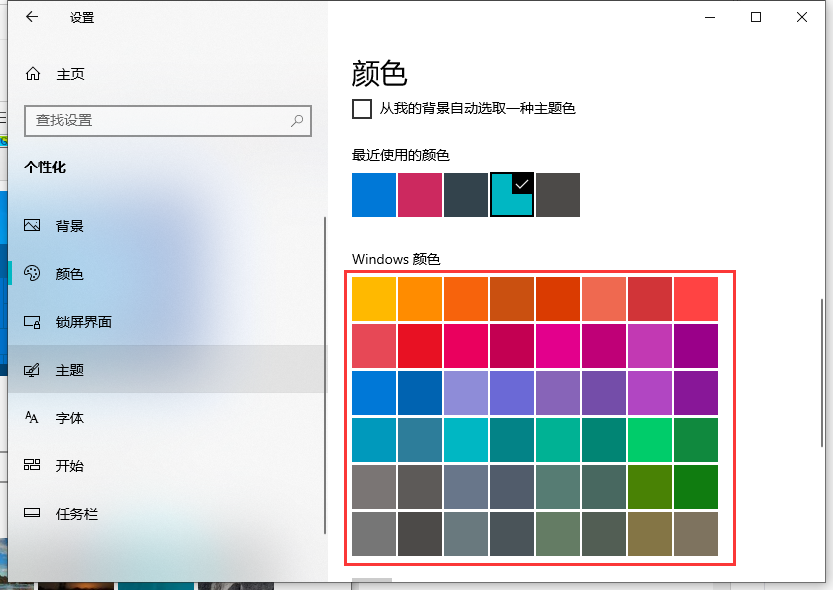833x590 pixels.
Task: Click the 主题 brush icon in sidebar
Action: click(34, 369)
